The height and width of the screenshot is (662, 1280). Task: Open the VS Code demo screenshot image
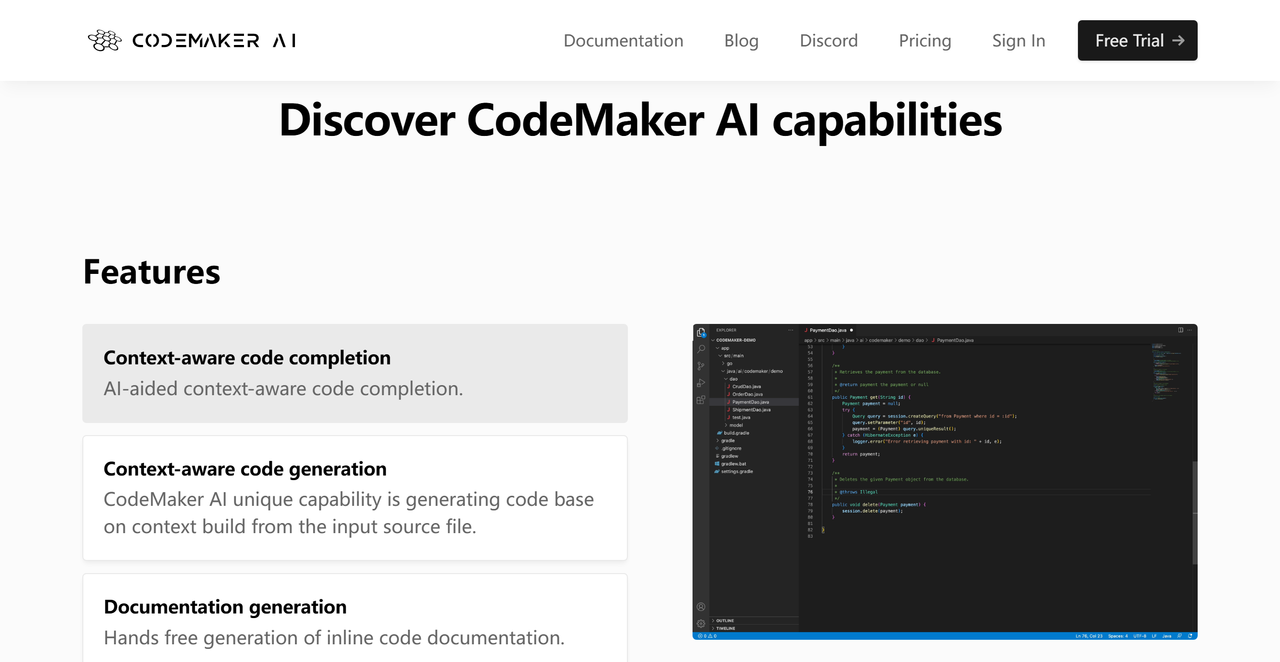945,482
